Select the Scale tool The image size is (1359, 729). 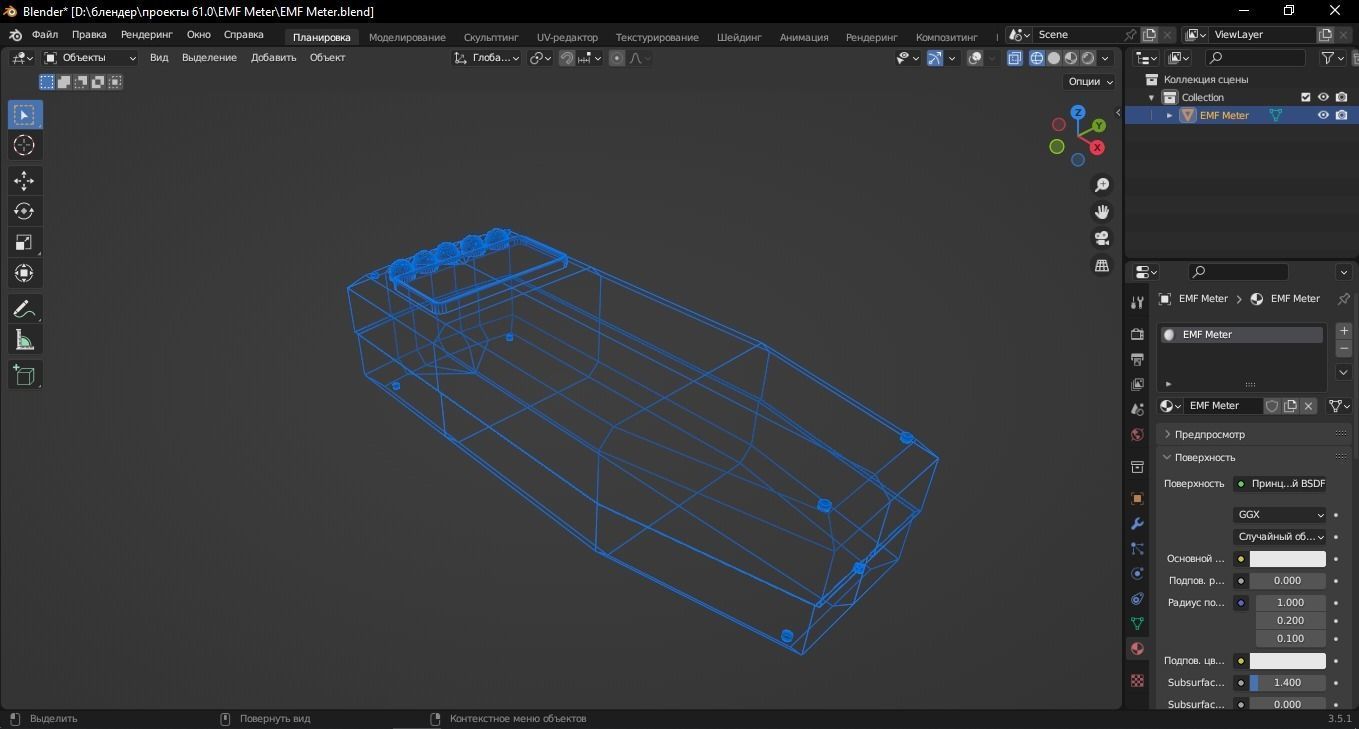pyautogui.click(x=25, y=242)
